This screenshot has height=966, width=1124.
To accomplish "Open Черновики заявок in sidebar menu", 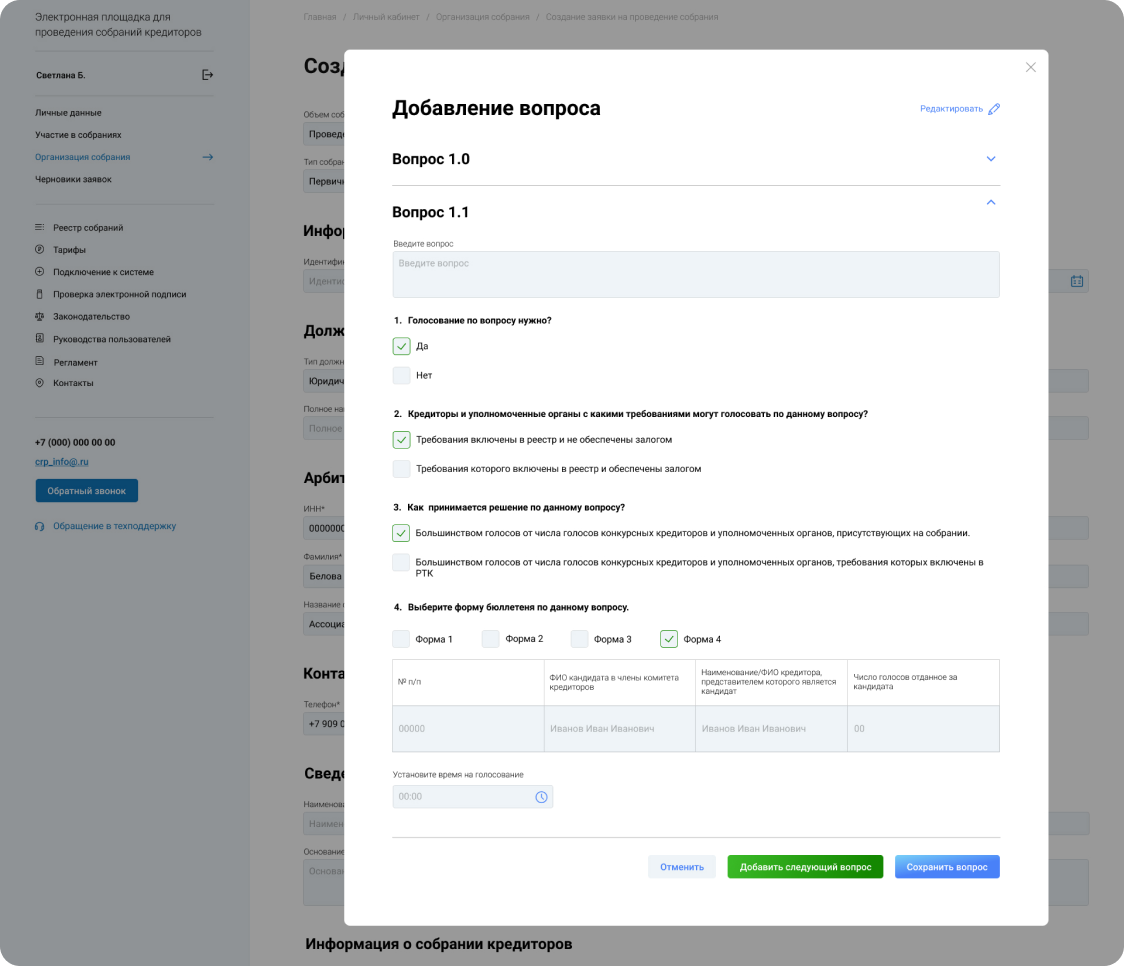I will click(73, 179).
